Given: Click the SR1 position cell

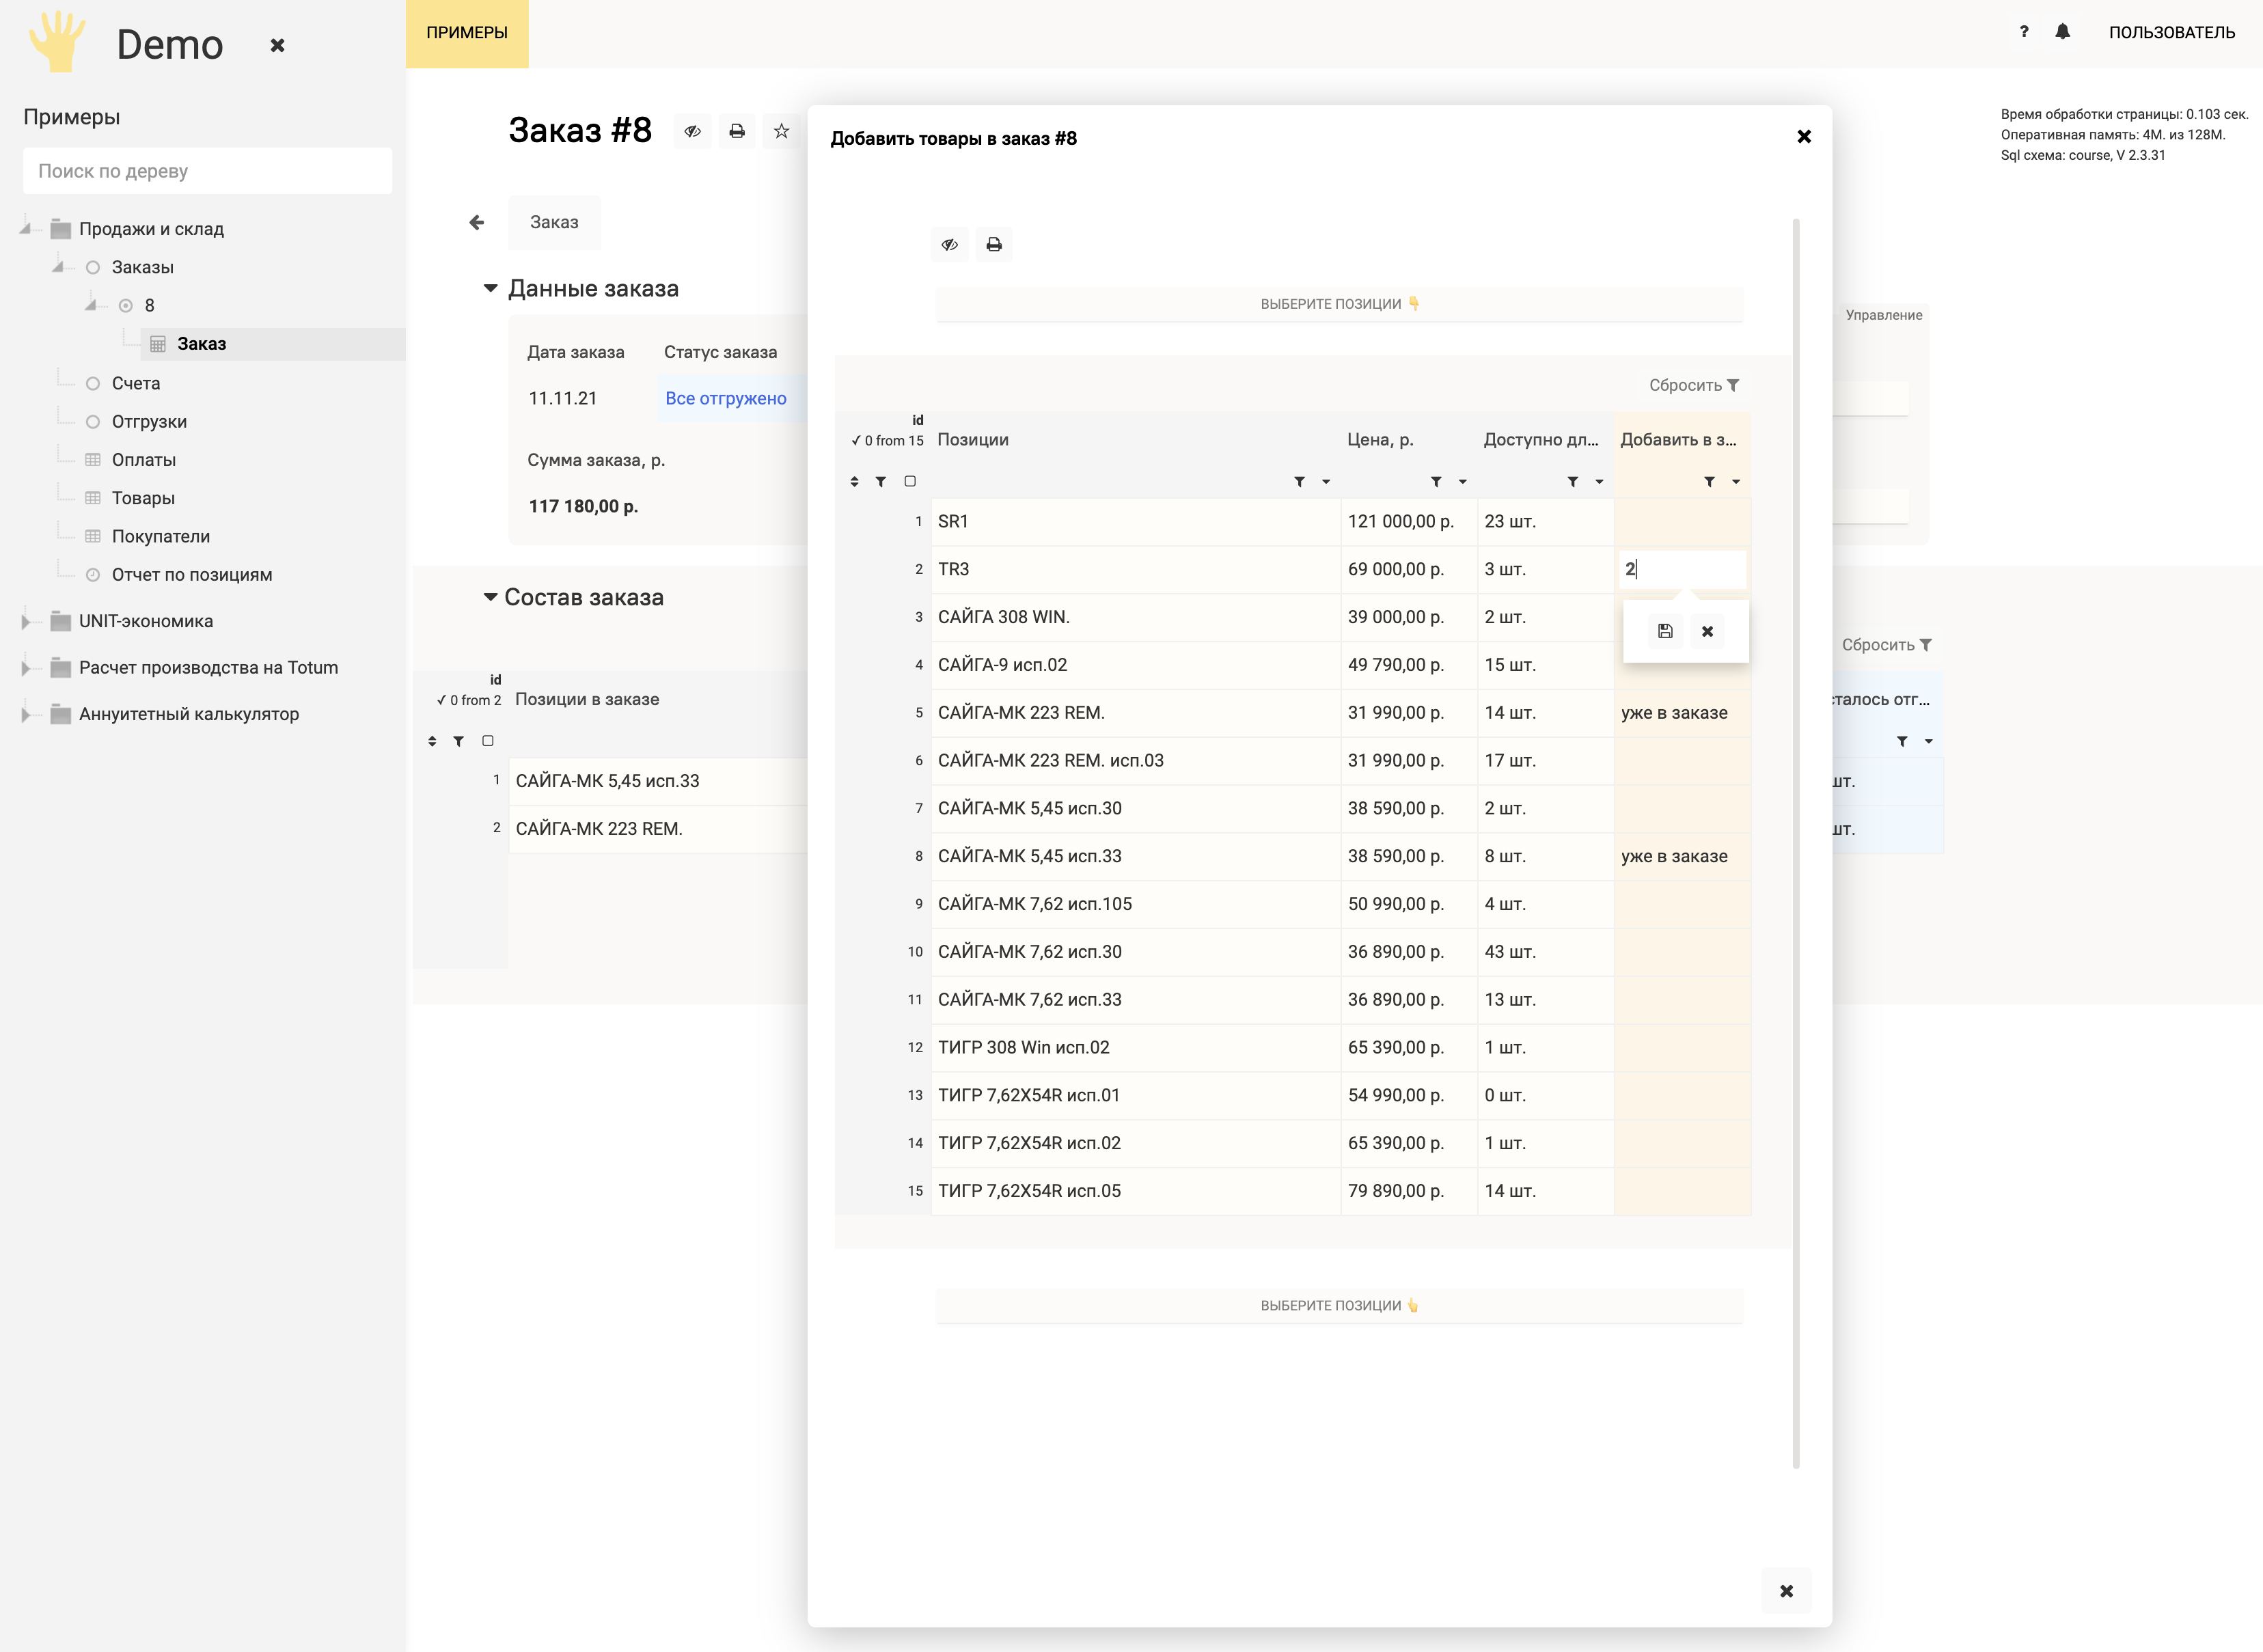Looking at the screenshot, I should (1135, 522).
